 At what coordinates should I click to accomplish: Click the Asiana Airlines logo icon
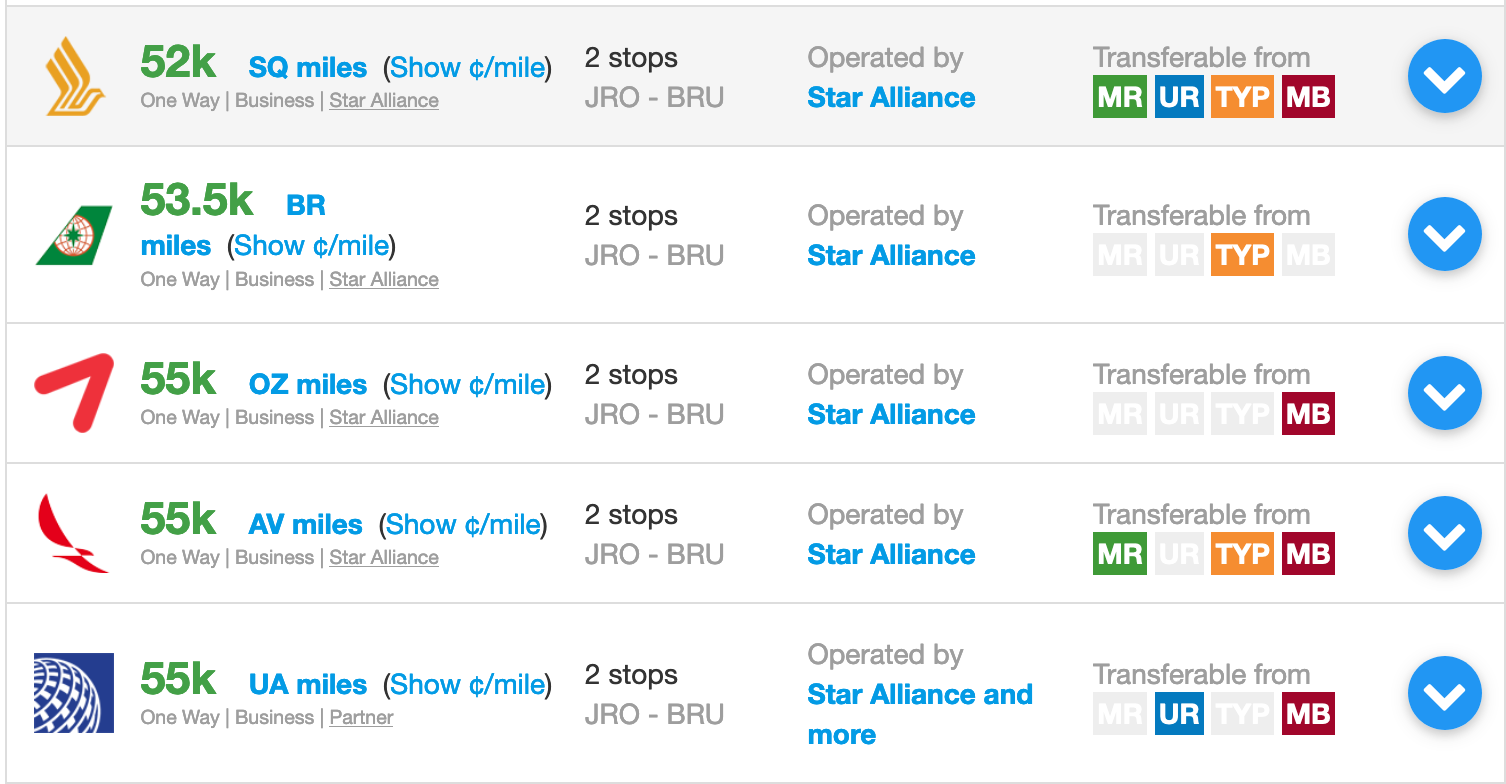74,393
